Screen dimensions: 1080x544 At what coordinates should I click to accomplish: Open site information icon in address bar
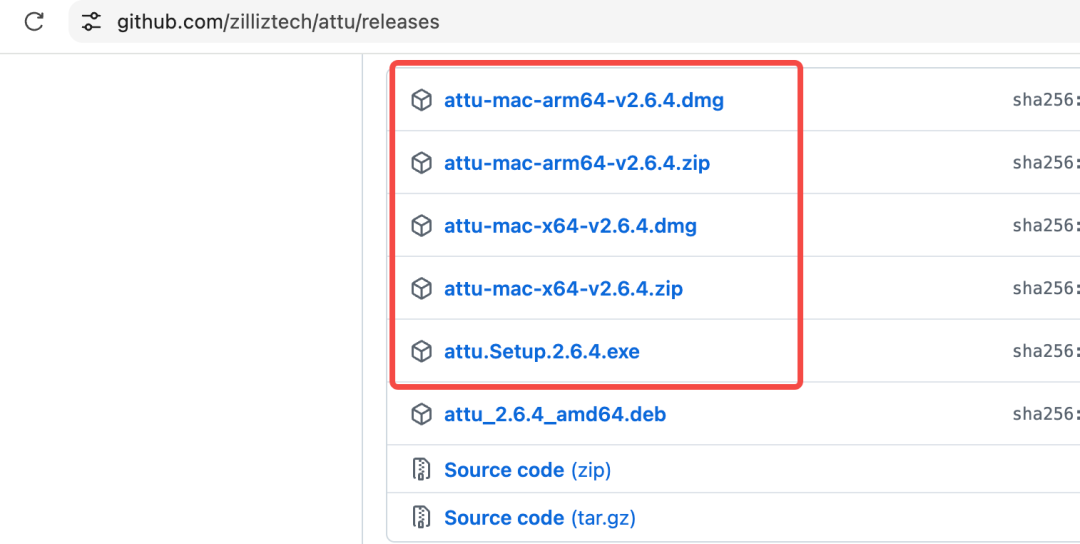91,22
